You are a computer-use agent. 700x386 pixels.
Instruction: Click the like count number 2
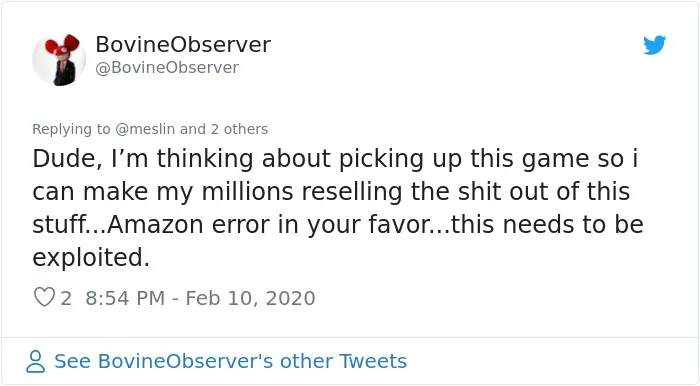pos(66,298)
